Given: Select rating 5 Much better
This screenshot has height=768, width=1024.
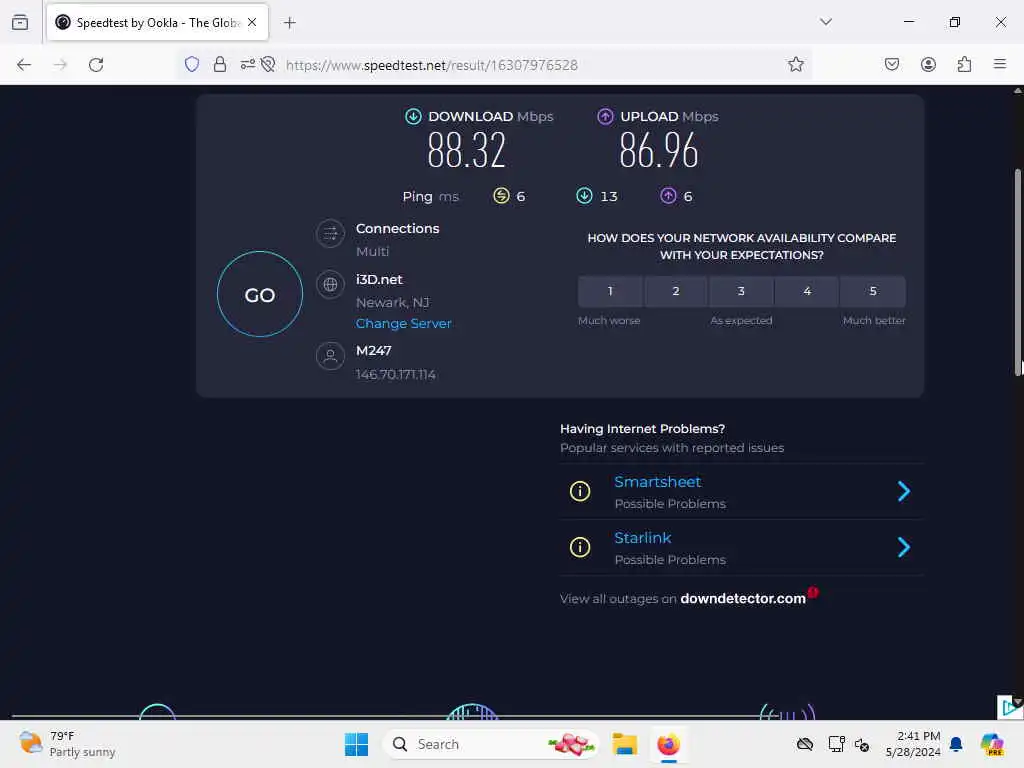Looking at the screenshot, I should tap(873, 291).
